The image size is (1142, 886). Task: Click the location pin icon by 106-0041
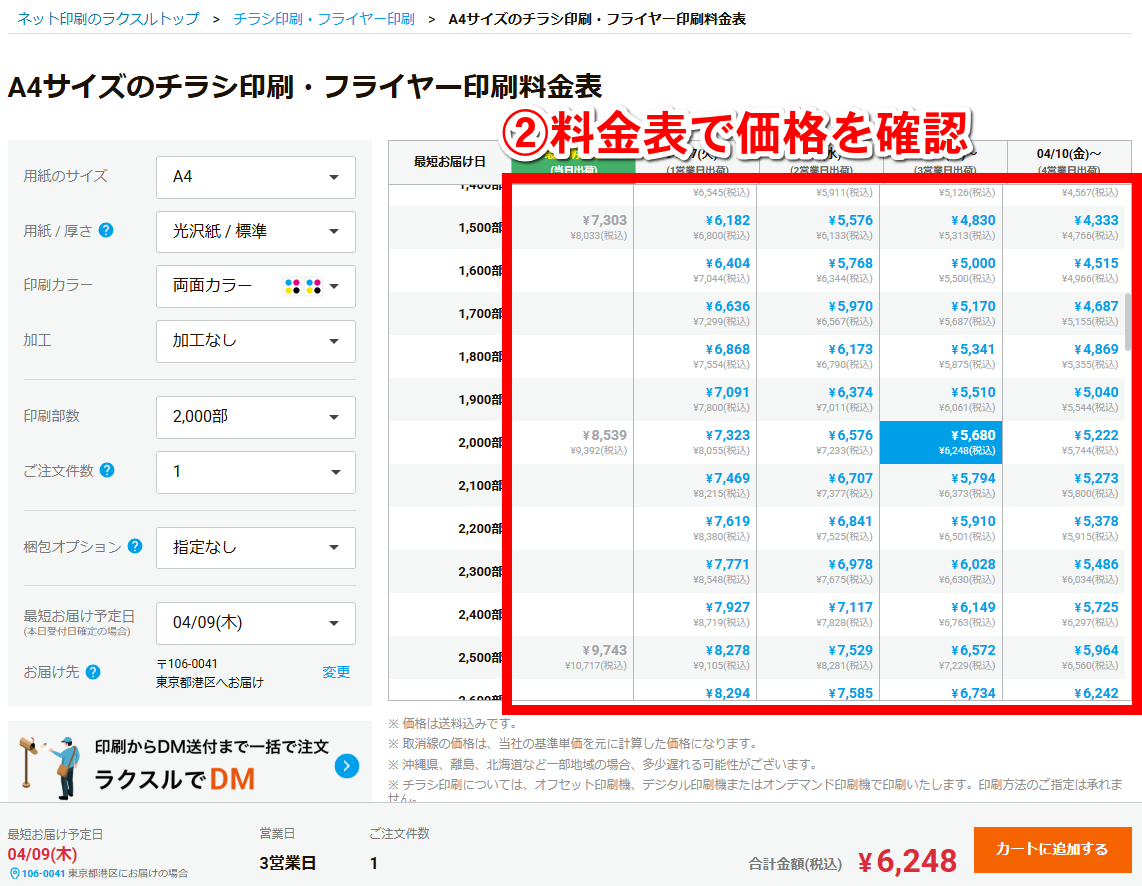tap(14, 873)
